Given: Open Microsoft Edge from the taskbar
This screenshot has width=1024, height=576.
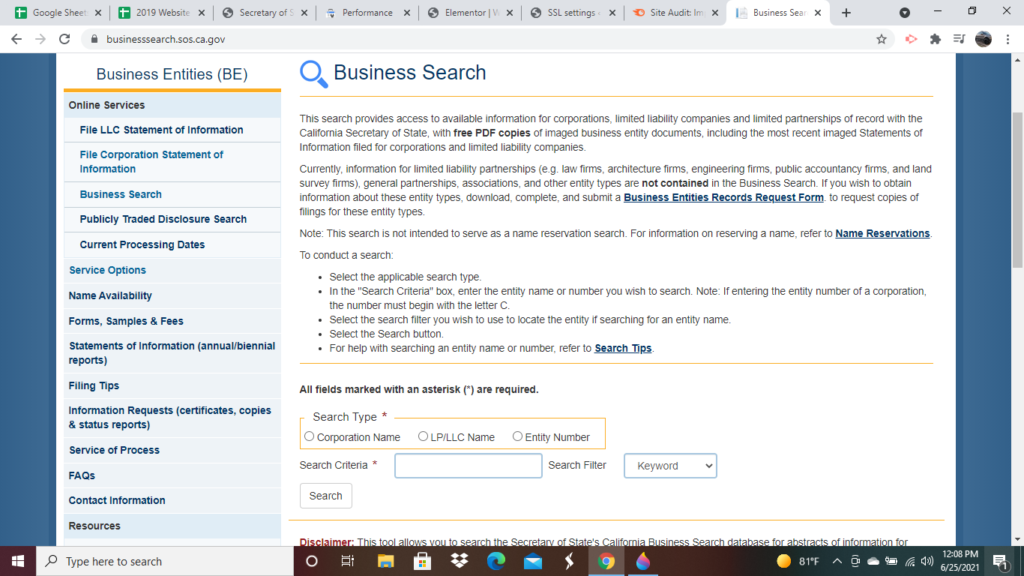Looking at the screenshot, I should [496, 561].
